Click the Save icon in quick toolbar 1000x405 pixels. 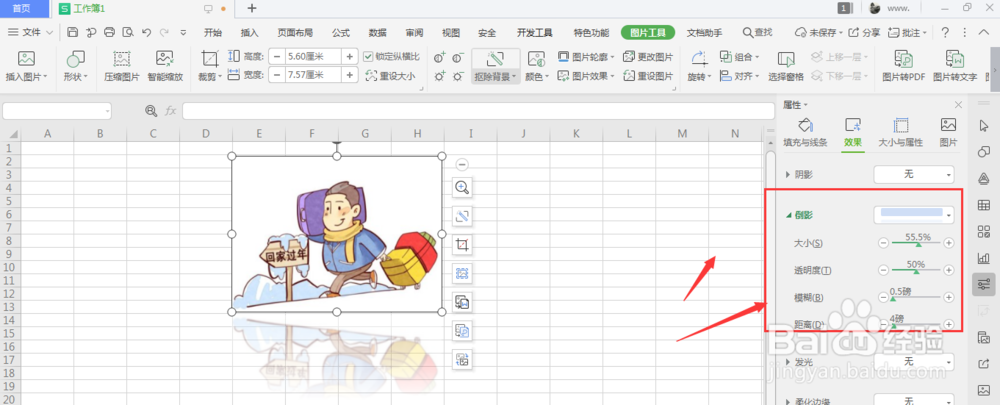point(73,33)
